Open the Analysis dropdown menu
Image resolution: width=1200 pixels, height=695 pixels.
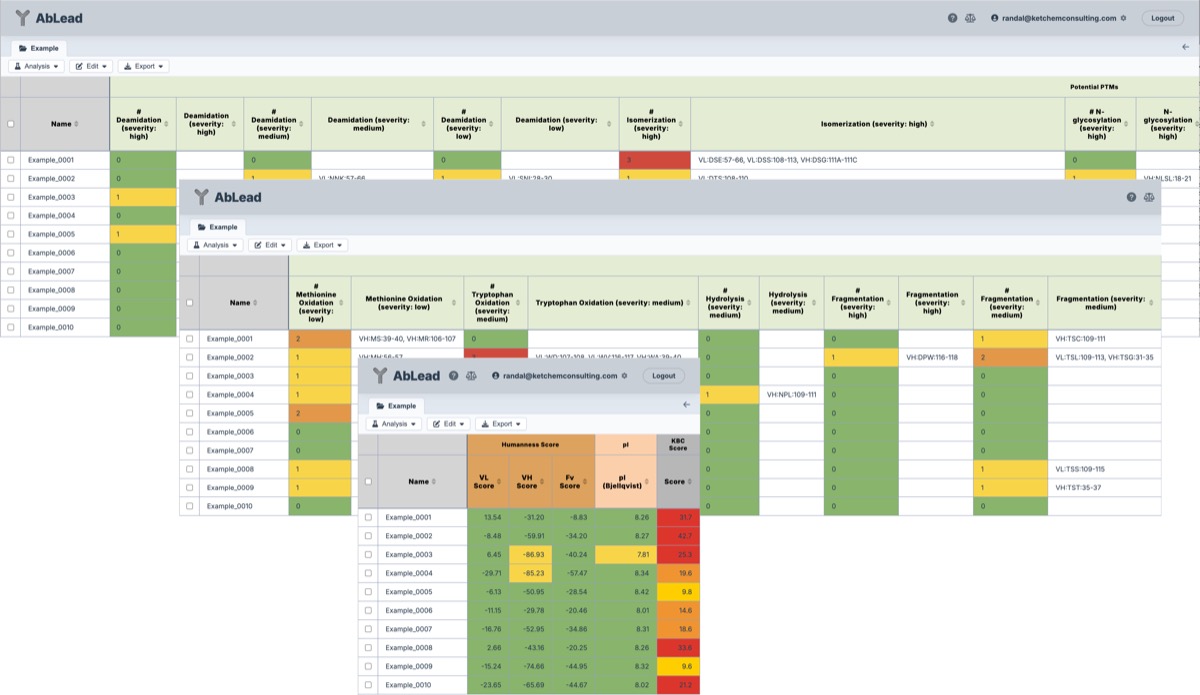click(x=394, y=424)
